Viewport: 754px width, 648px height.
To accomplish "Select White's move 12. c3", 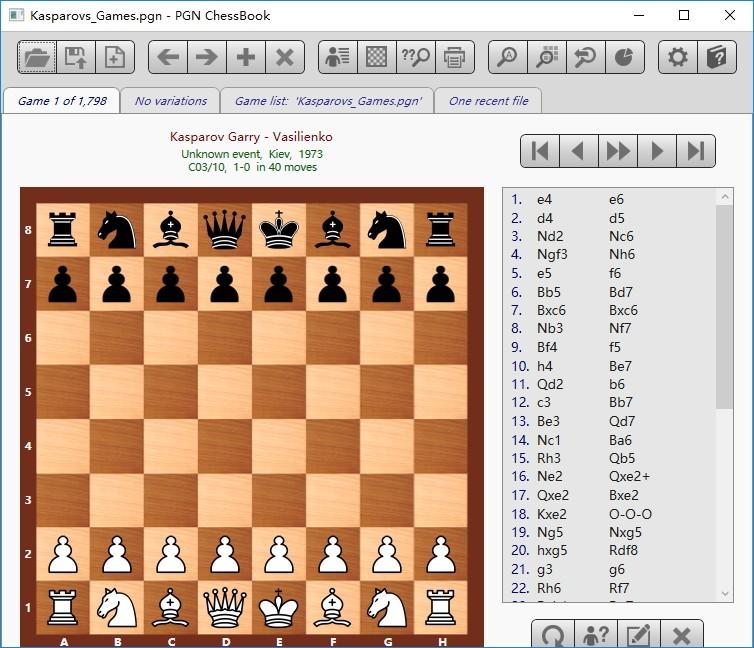I will [x=544, y=402].
